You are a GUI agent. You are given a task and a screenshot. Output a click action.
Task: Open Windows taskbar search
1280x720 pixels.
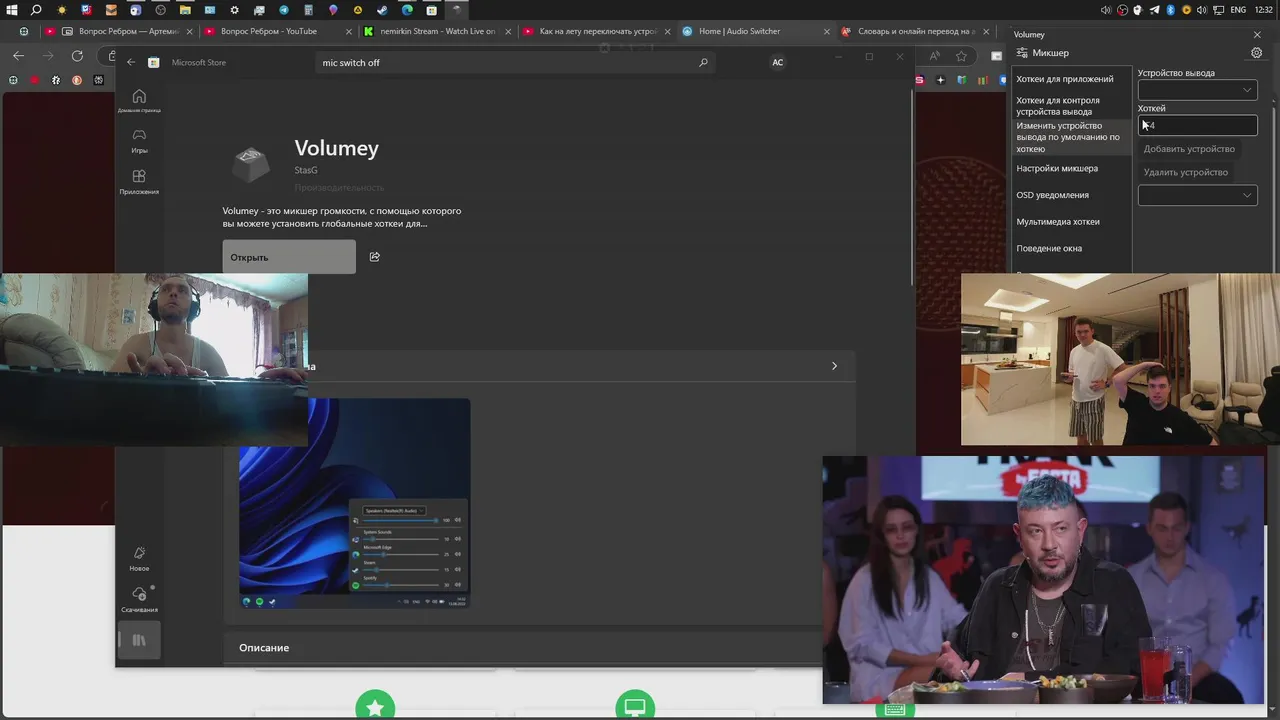37,10
